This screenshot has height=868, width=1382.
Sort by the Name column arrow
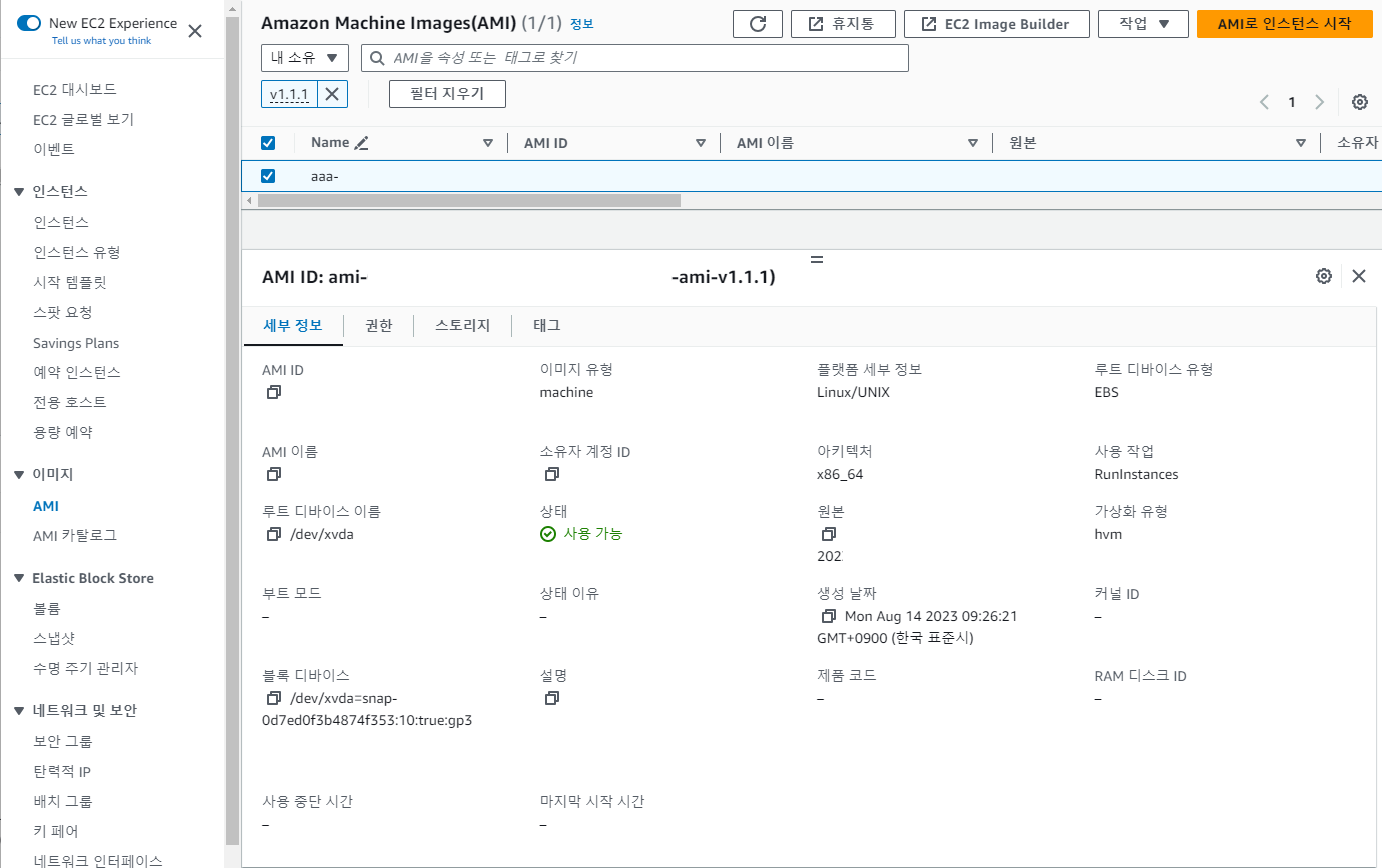[x=488, y=143]
